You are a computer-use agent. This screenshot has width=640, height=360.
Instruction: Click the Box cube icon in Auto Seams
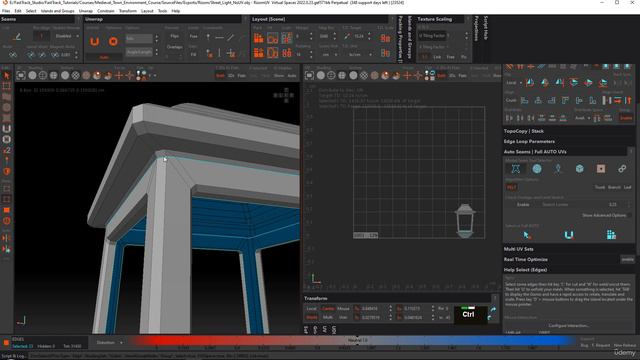[579, 169]
